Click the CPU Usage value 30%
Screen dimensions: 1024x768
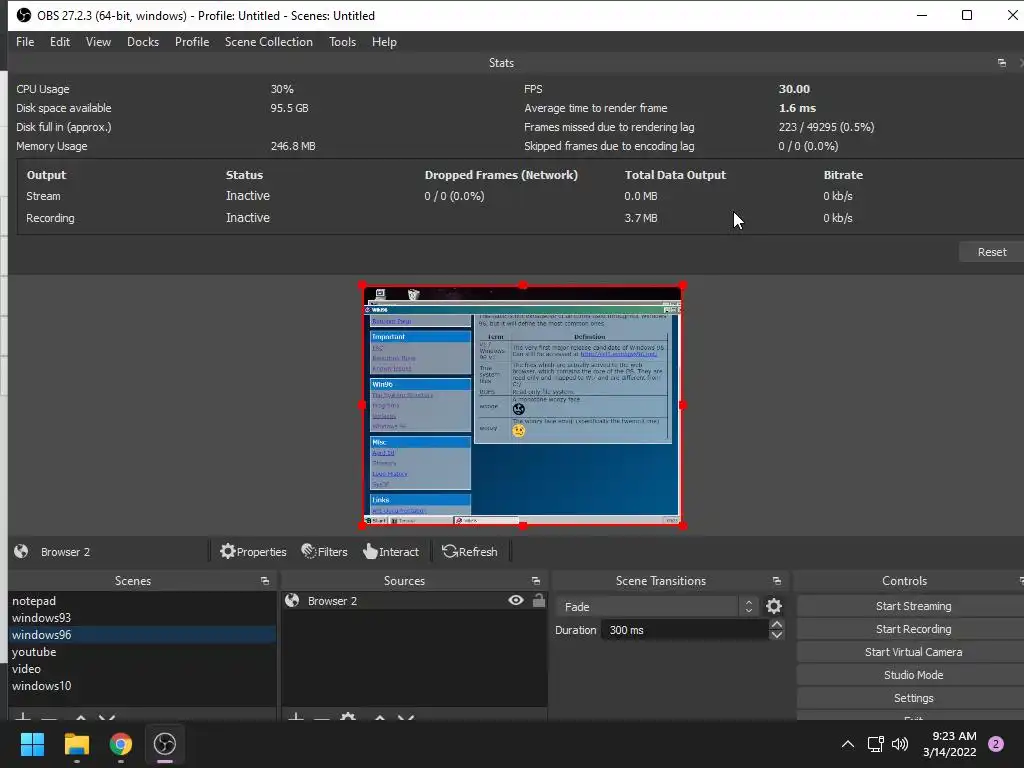pyautogui.click(x=282, y=89)
